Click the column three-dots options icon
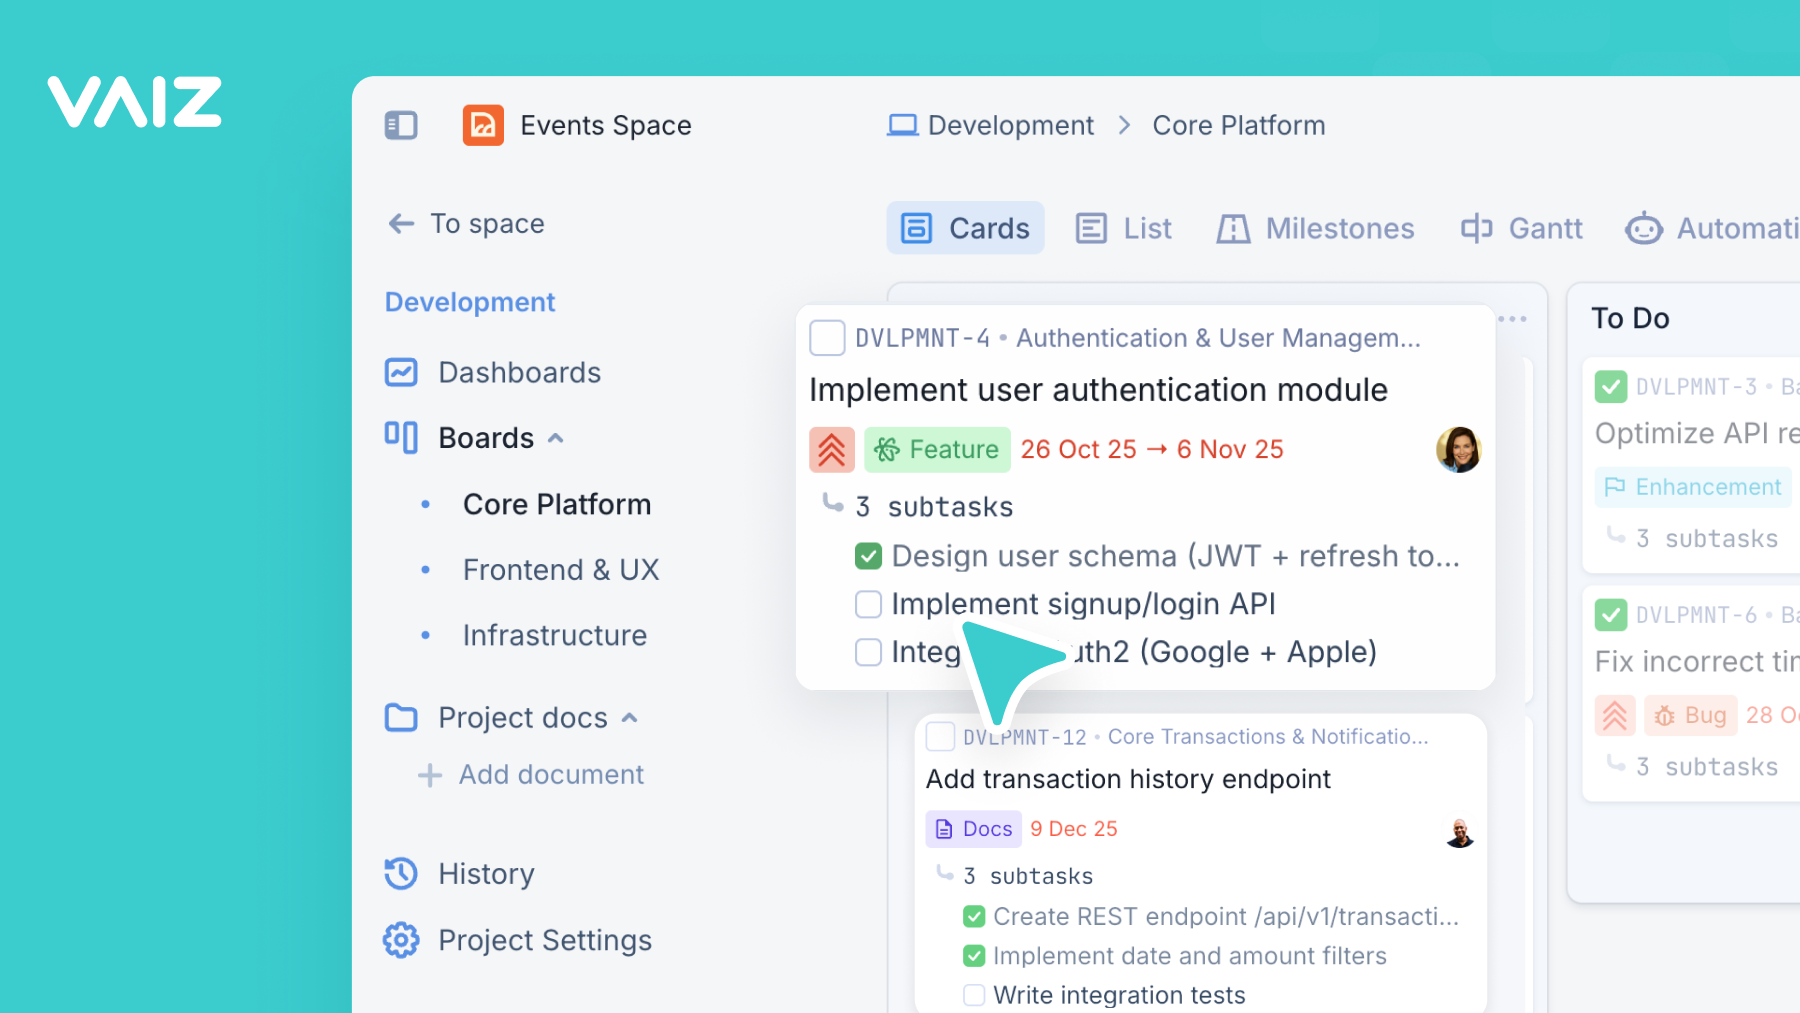Viewport: 1800px width, 1013px height. [x=1512, y=319]
